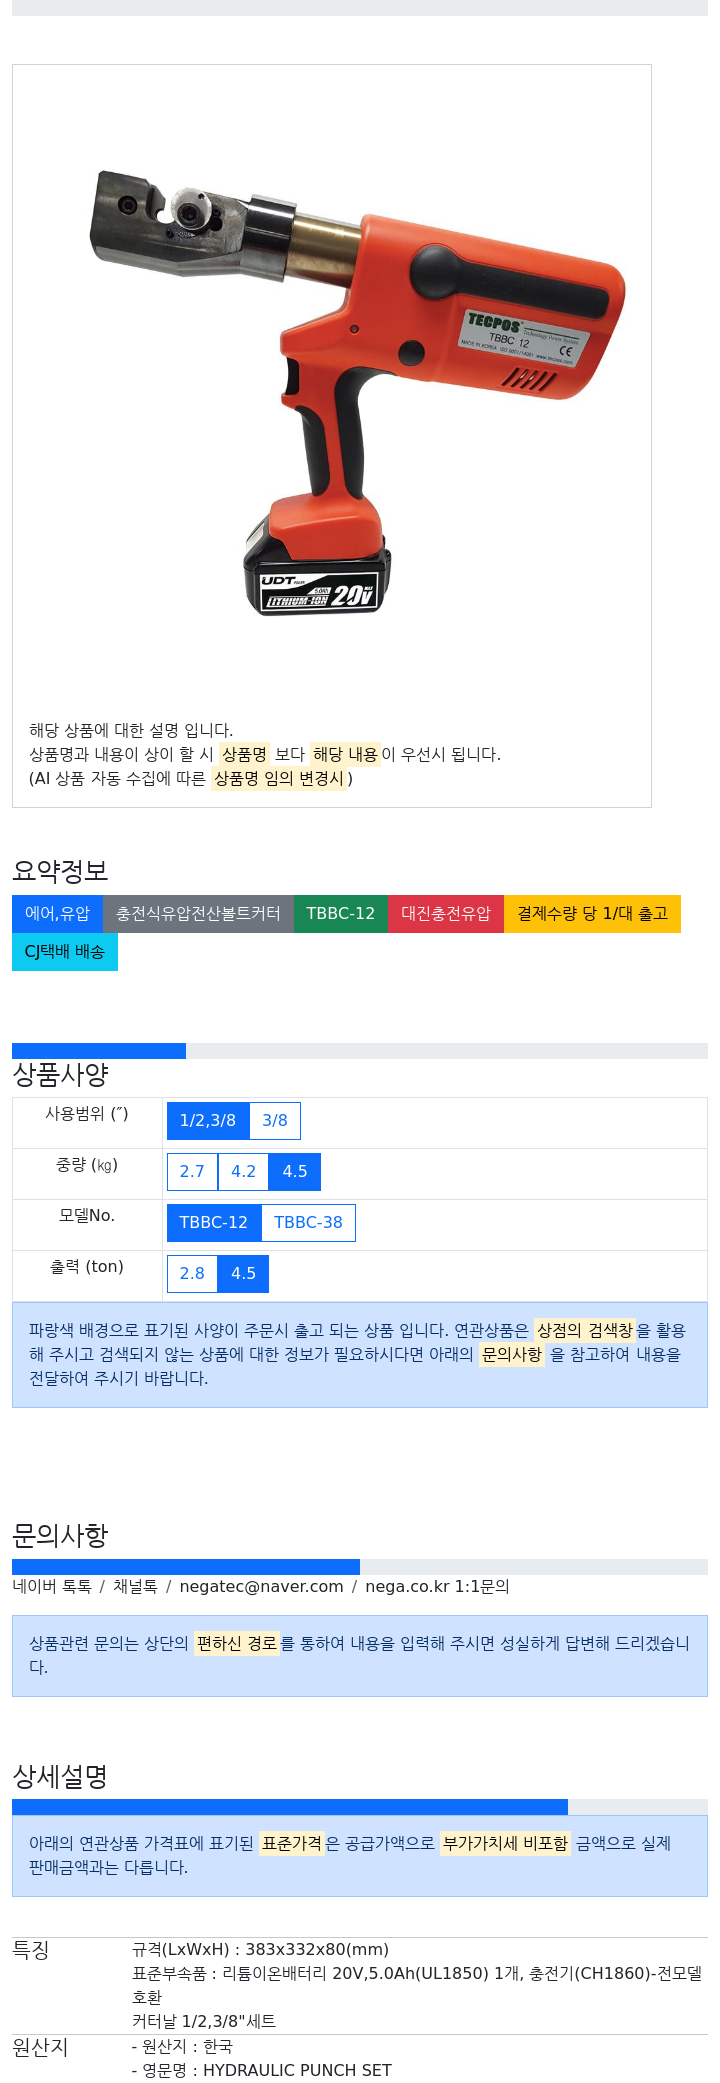
Task: Select the 2.8 ton output option
Action: click(192, 1274)
